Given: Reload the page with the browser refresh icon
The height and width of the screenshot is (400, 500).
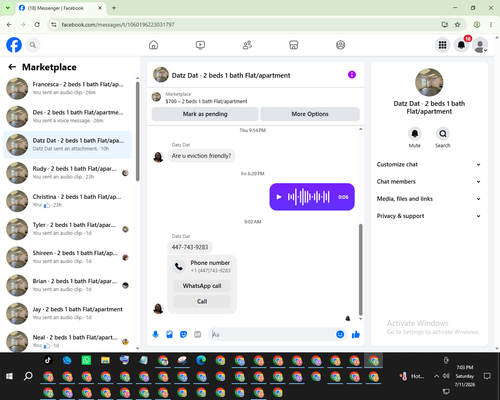Looking at the screenshot, I should pos(37,25).
